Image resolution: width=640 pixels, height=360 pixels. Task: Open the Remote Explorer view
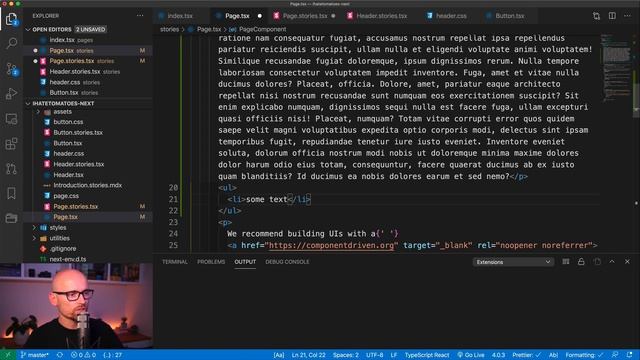point(11,119)
